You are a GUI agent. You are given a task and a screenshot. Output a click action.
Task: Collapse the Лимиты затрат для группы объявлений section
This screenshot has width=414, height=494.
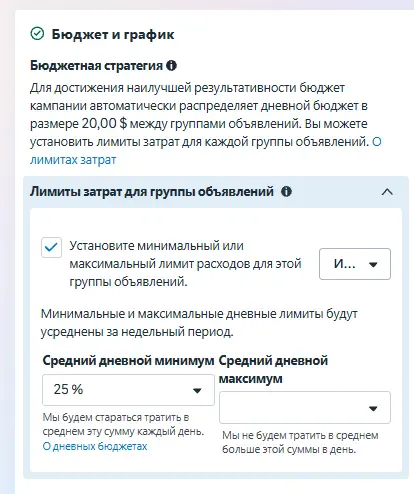click(387, 192)
